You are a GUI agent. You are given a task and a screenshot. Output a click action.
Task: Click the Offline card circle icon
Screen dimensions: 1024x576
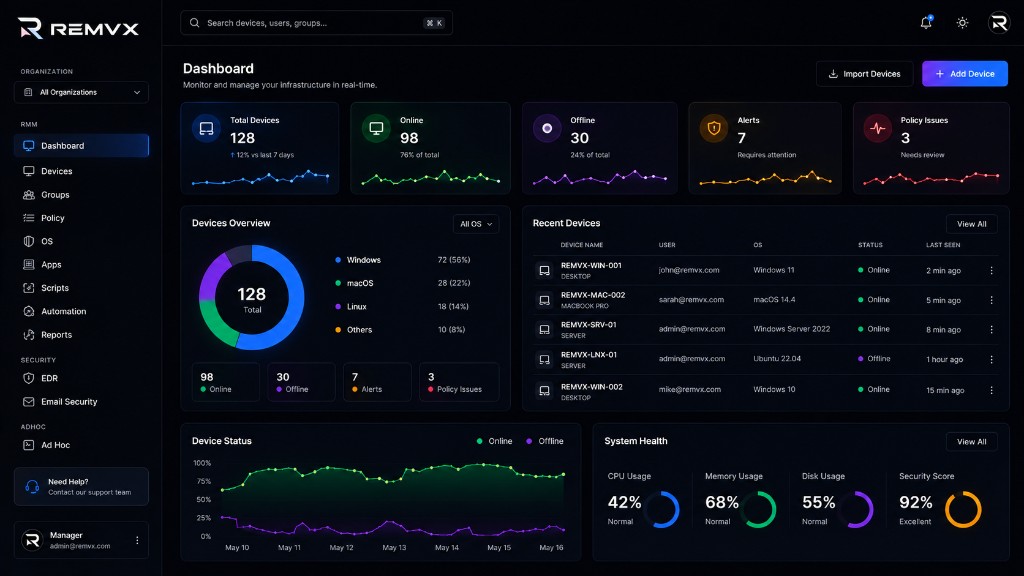tap(547, 129)
